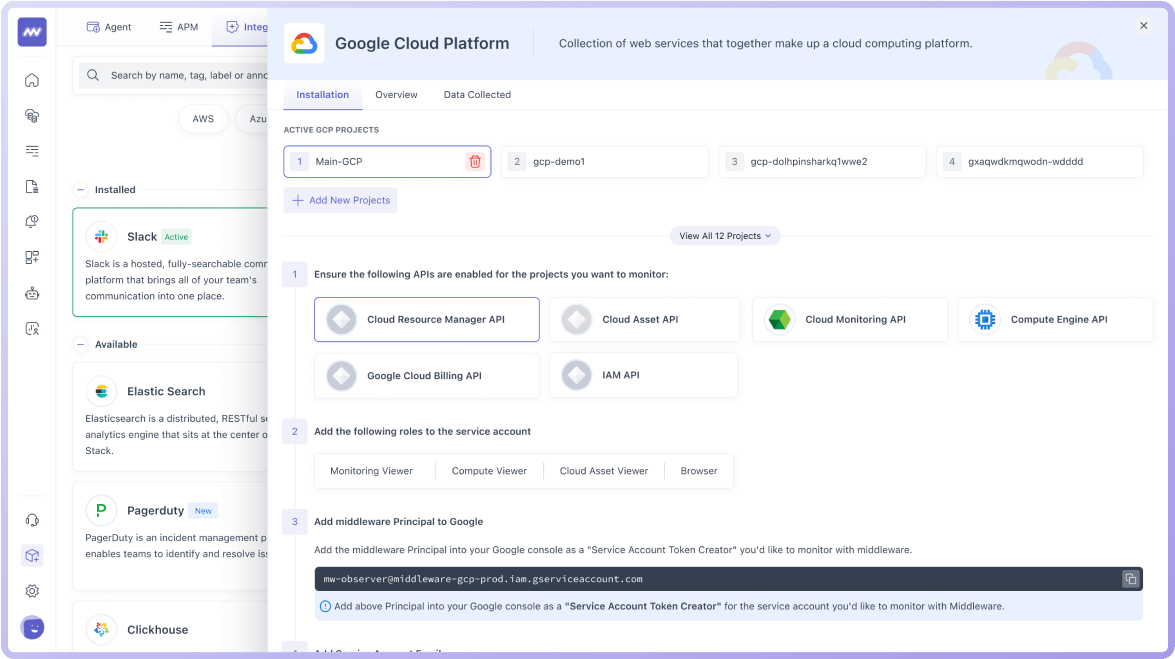Select the Google Cloud Billing API card
This screenshot has width=1175, height=659.
tap(426, 376)
